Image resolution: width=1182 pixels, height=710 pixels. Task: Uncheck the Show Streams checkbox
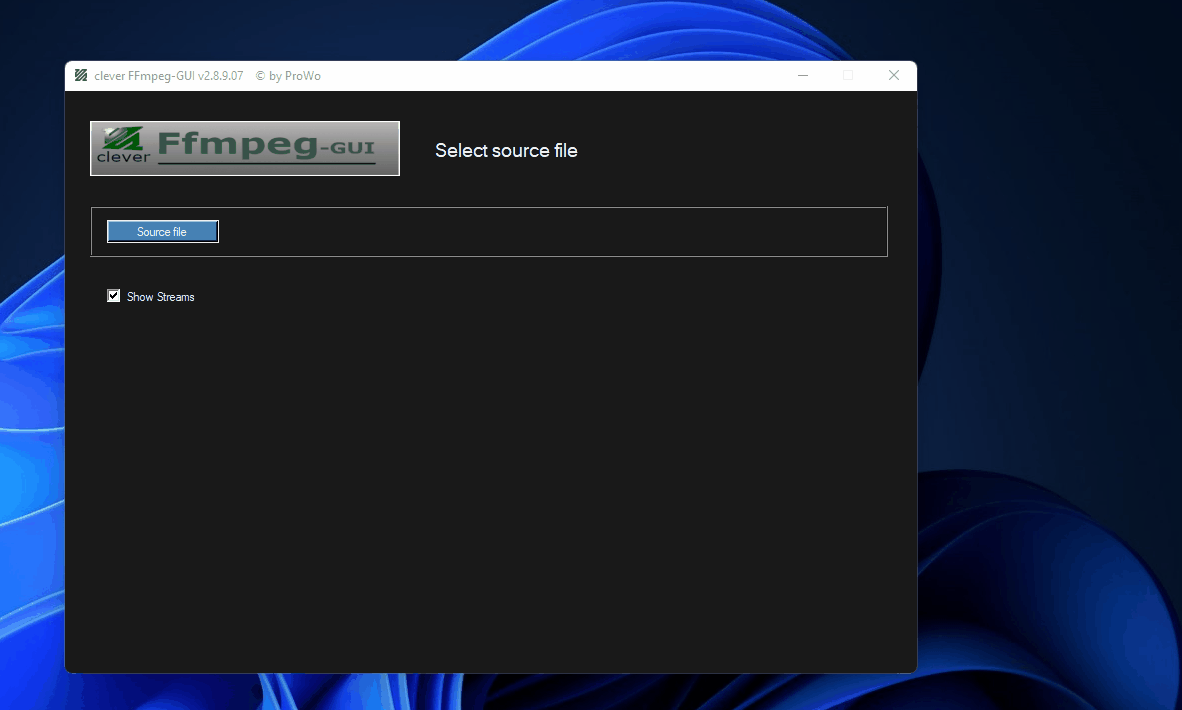click(114, 295)
